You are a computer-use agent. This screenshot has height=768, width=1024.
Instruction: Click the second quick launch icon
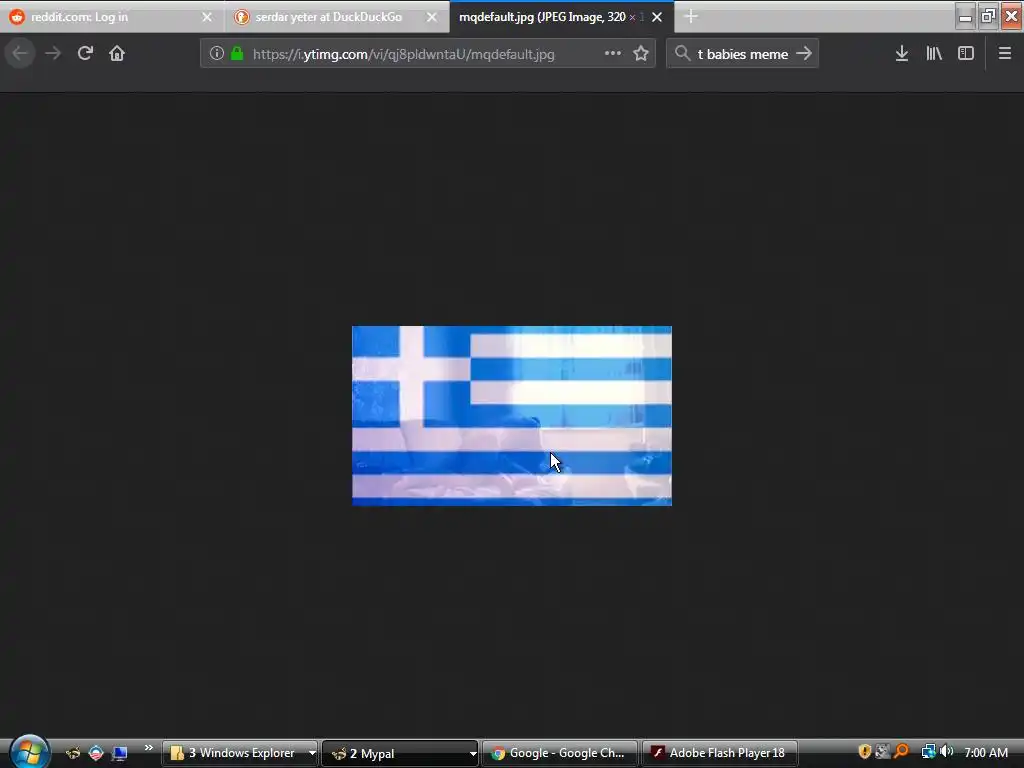pos(96,753)
